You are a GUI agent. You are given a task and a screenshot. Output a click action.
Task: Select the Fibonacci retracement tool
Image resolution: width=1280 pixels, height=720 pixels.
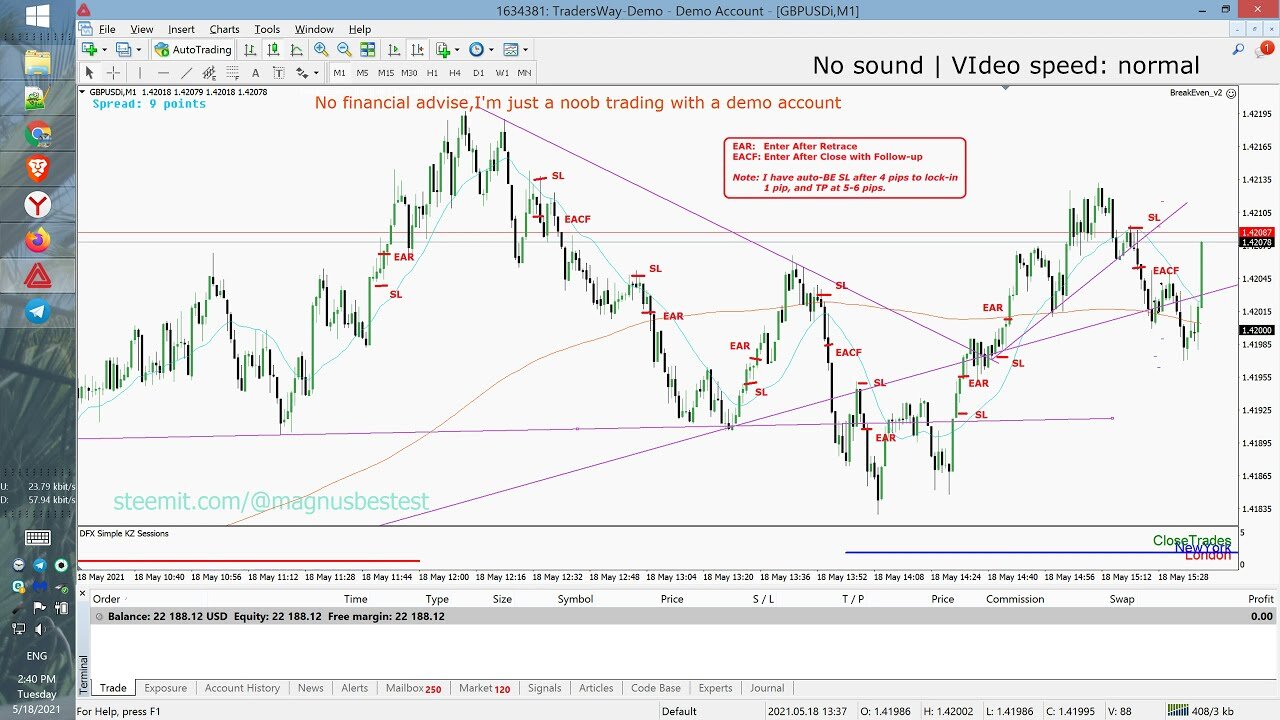232,73
